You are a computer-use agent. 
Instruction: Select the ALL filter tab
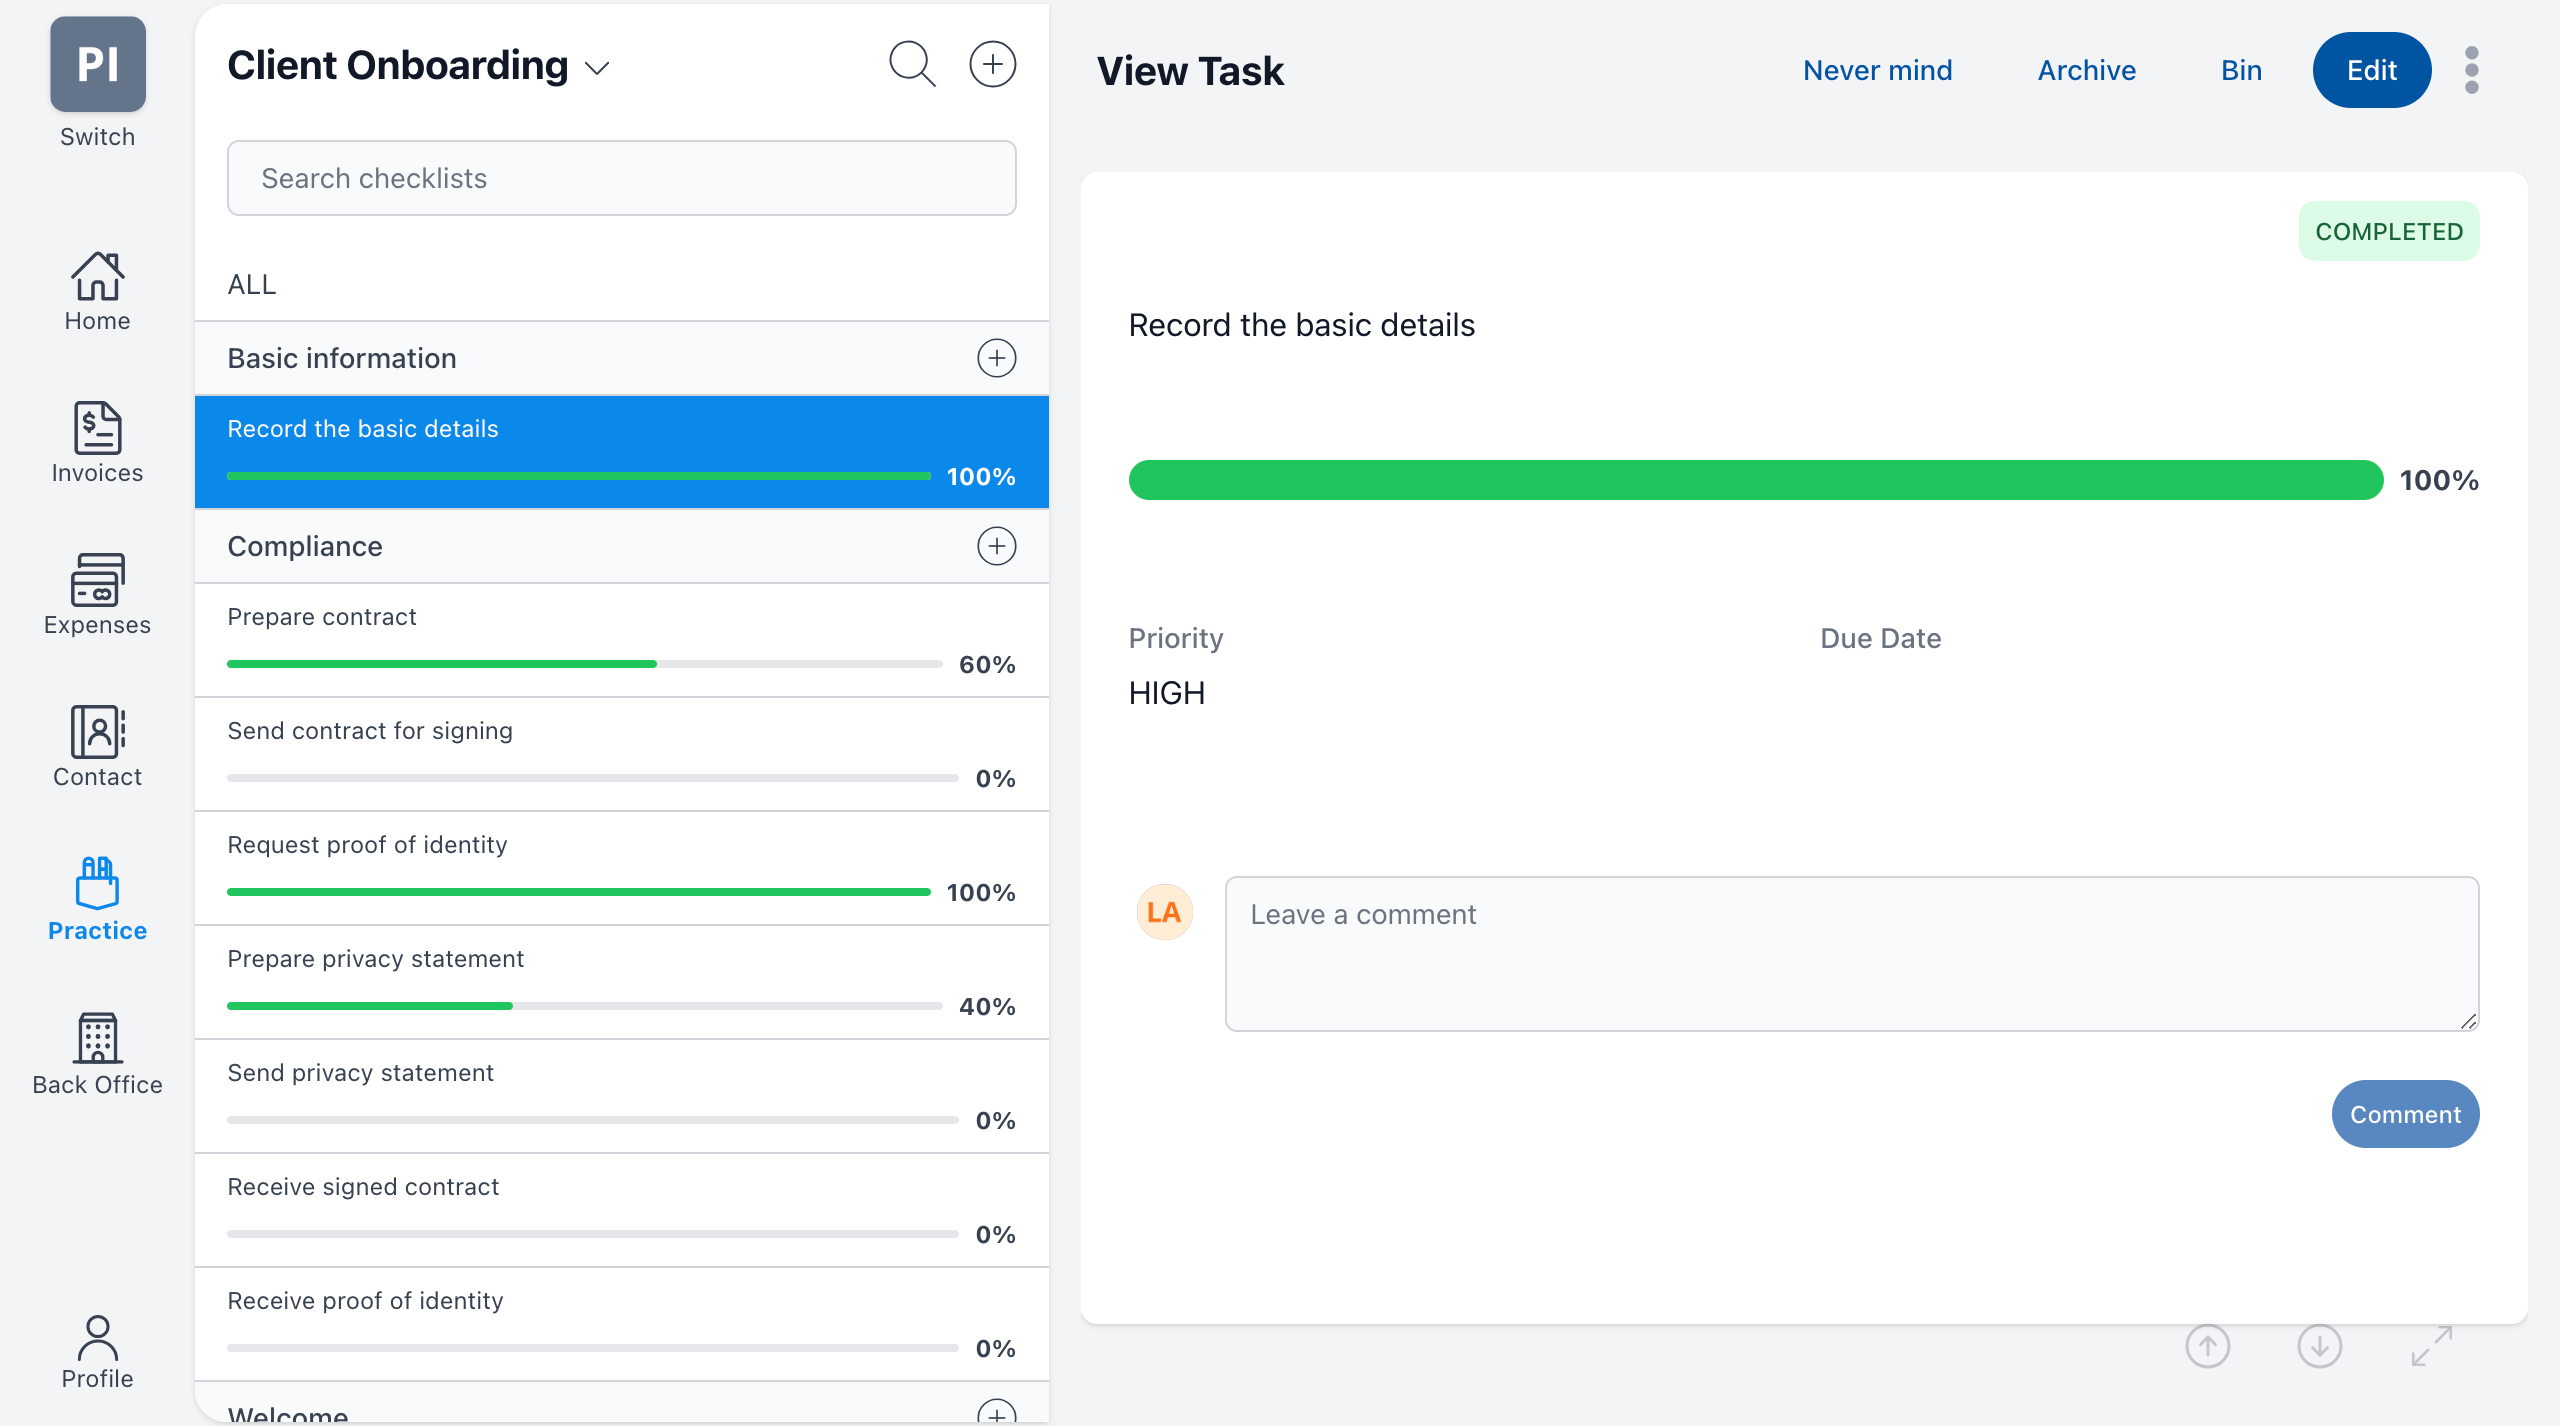click(252, 285)
